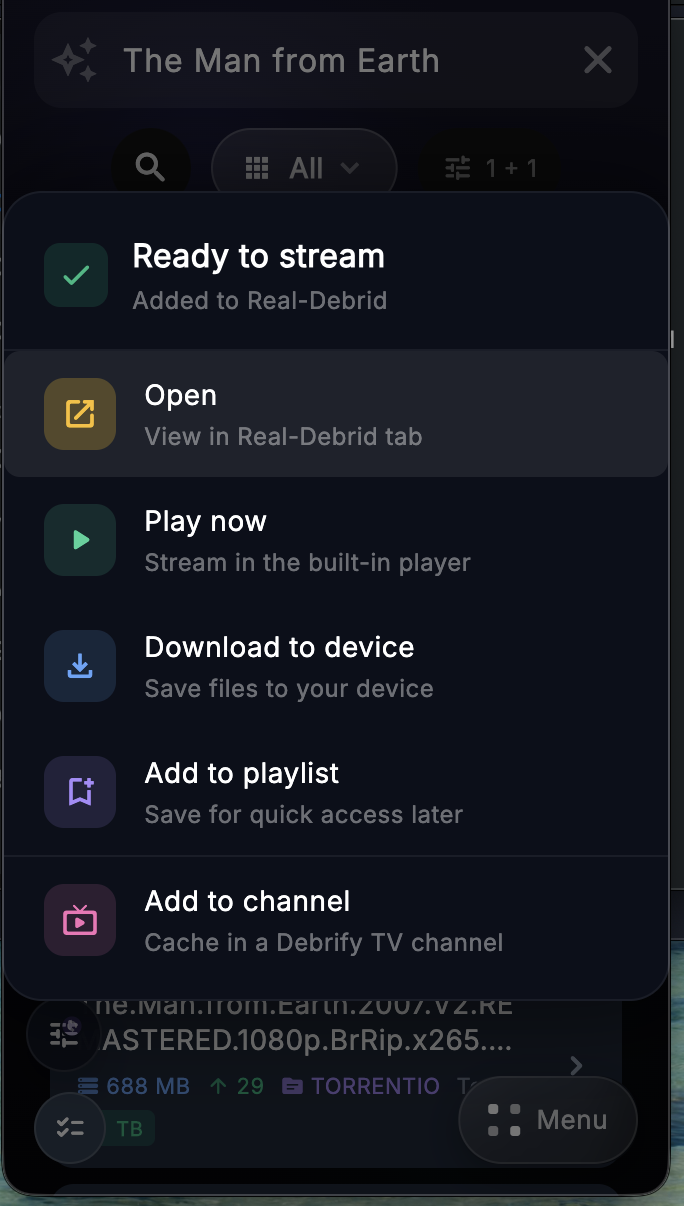
Task: Click the round filter sliders button at left
Action: click(63, 1035)
